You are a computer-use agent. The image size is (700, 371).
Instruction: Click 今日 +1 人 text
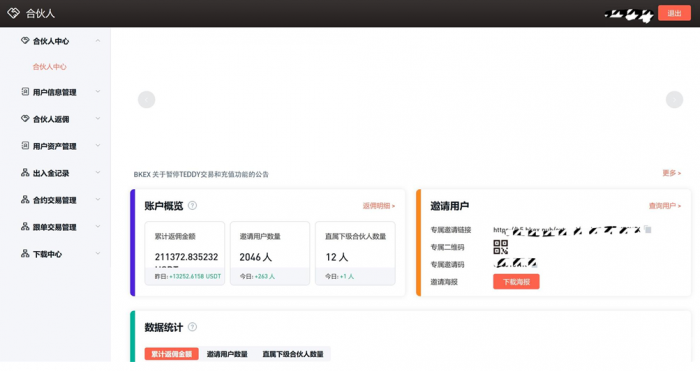click(339, 276)
